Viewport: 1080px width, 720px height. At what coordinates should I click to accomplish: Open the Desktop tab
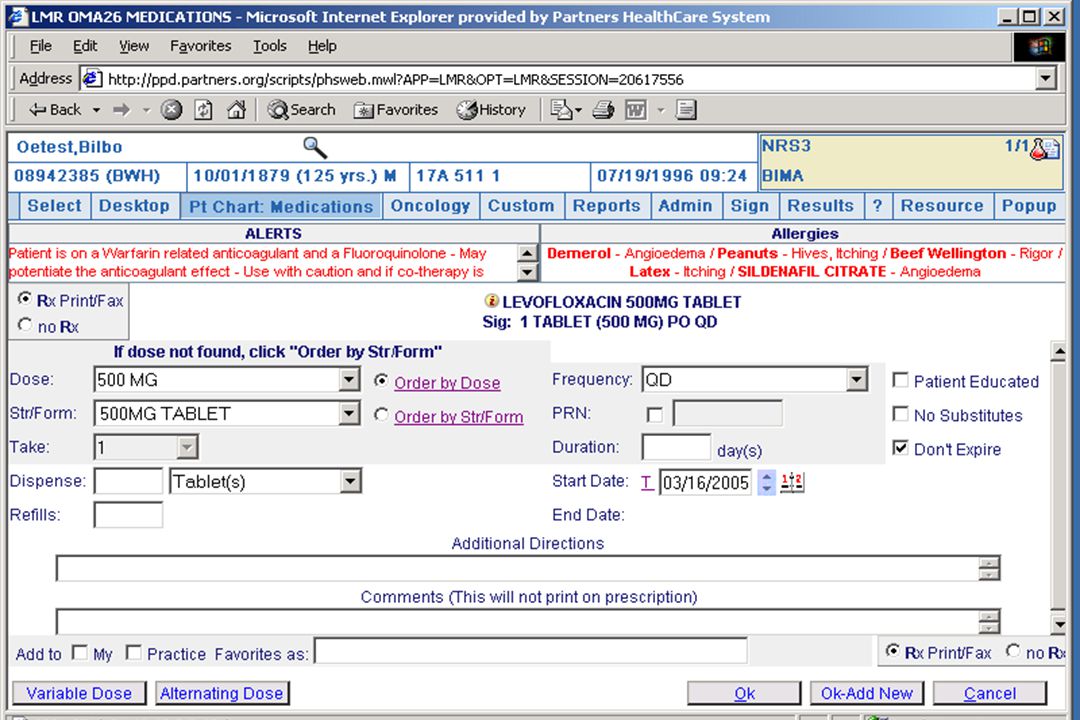134,205
